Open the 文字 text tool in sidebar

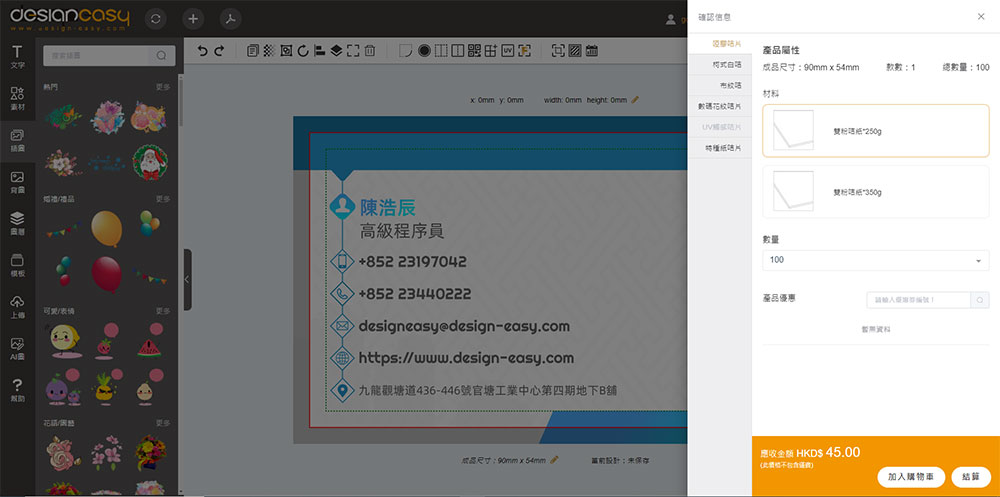click(x=17, y=56)
